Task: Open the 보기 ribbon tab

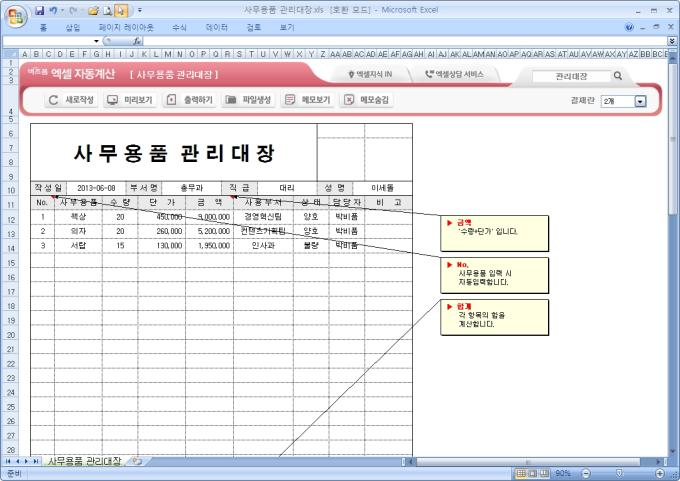Action: pyautogui.click(x=287, y=28)
